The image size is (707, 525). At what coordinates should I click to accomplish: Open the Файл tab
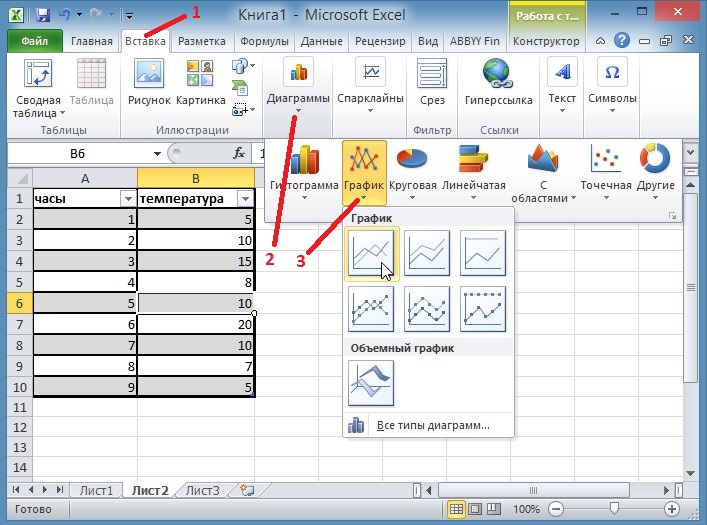click(35, 41)
